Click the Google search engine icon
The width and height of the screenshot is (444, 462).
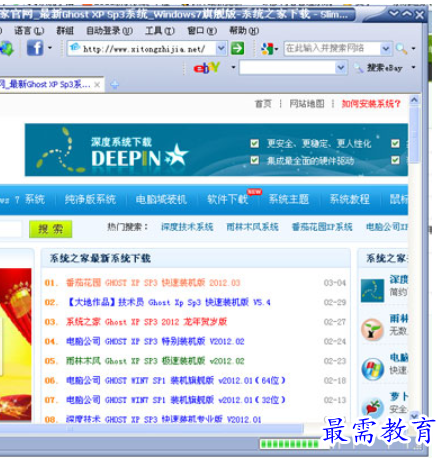point(267,49)
